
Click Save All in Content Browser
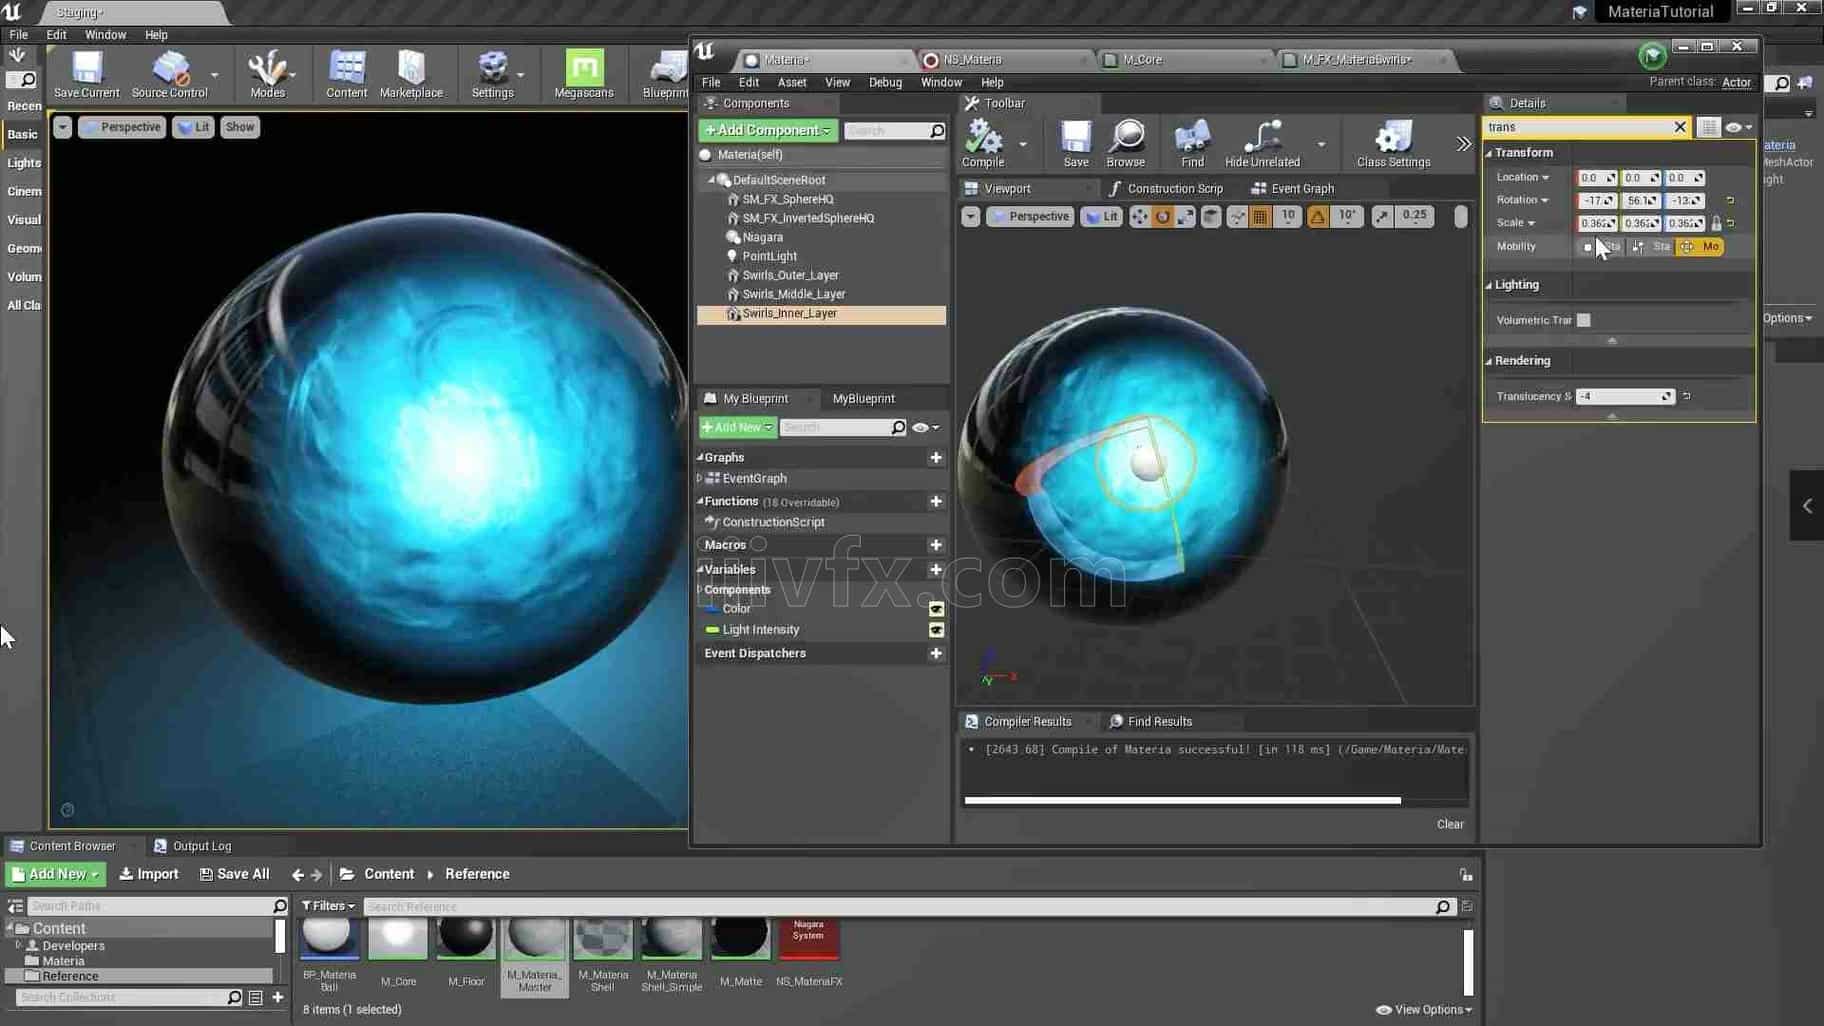coord(234,874)
